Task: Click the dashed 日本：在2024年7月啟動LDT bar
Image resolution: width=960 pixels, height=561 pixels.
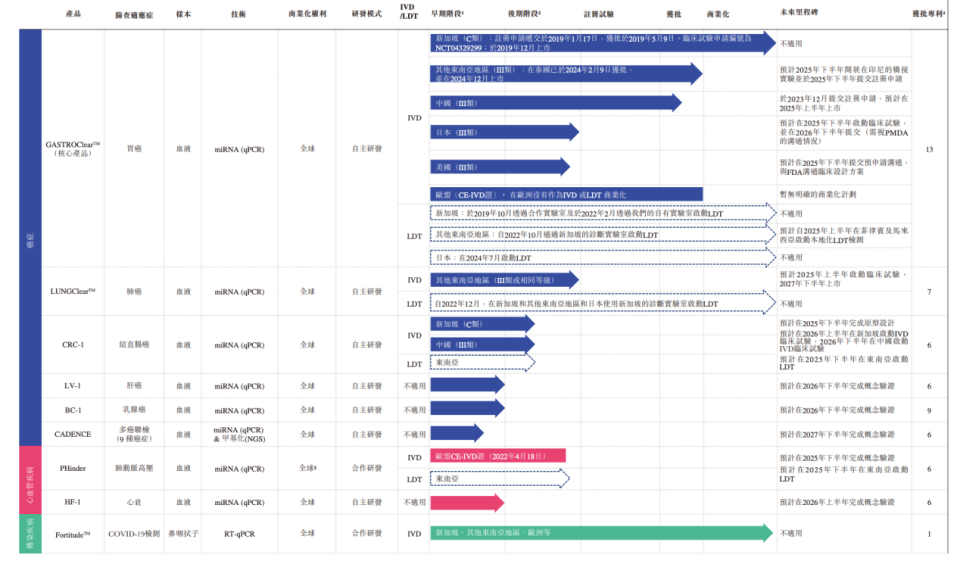Action: click(603, 258)
